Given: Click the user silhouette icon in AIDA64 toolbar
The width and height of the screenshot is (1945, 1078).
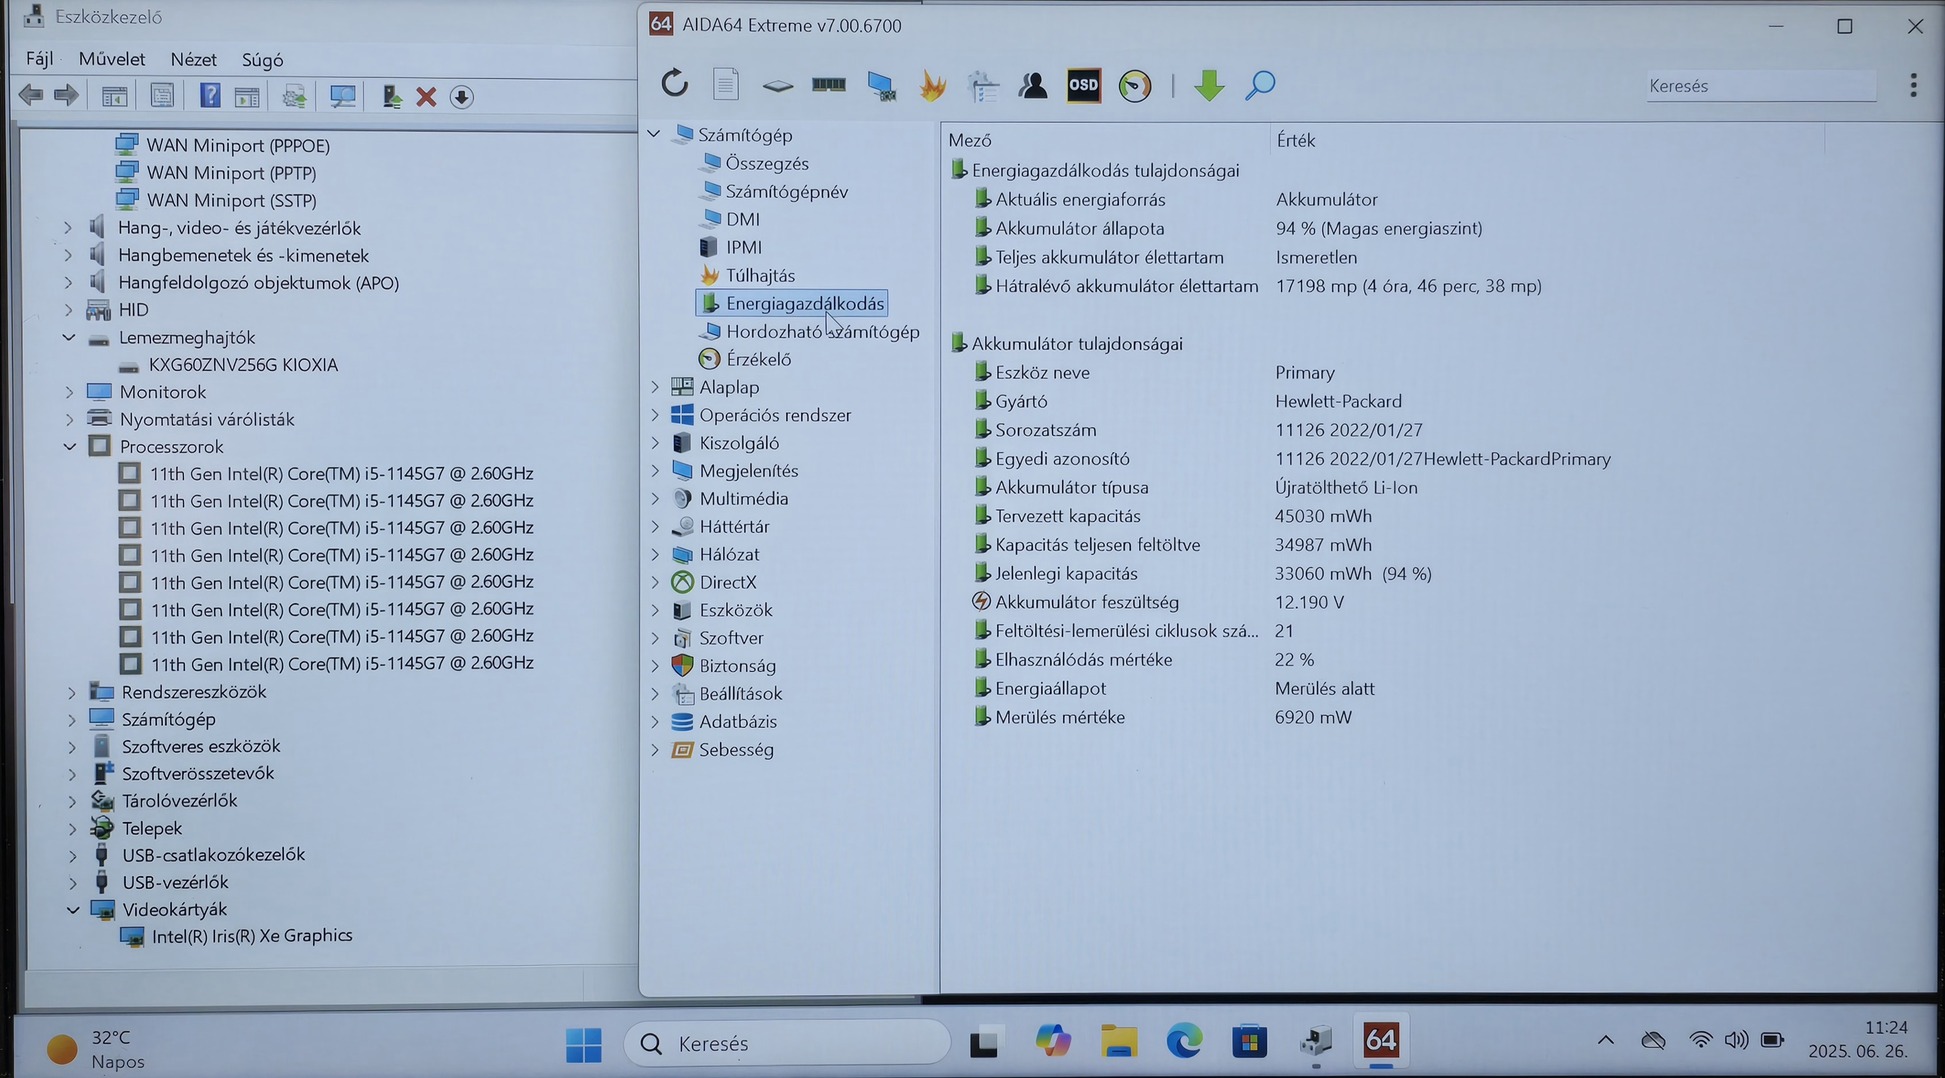Looking at the screenshot, I should click(1033, 85).
